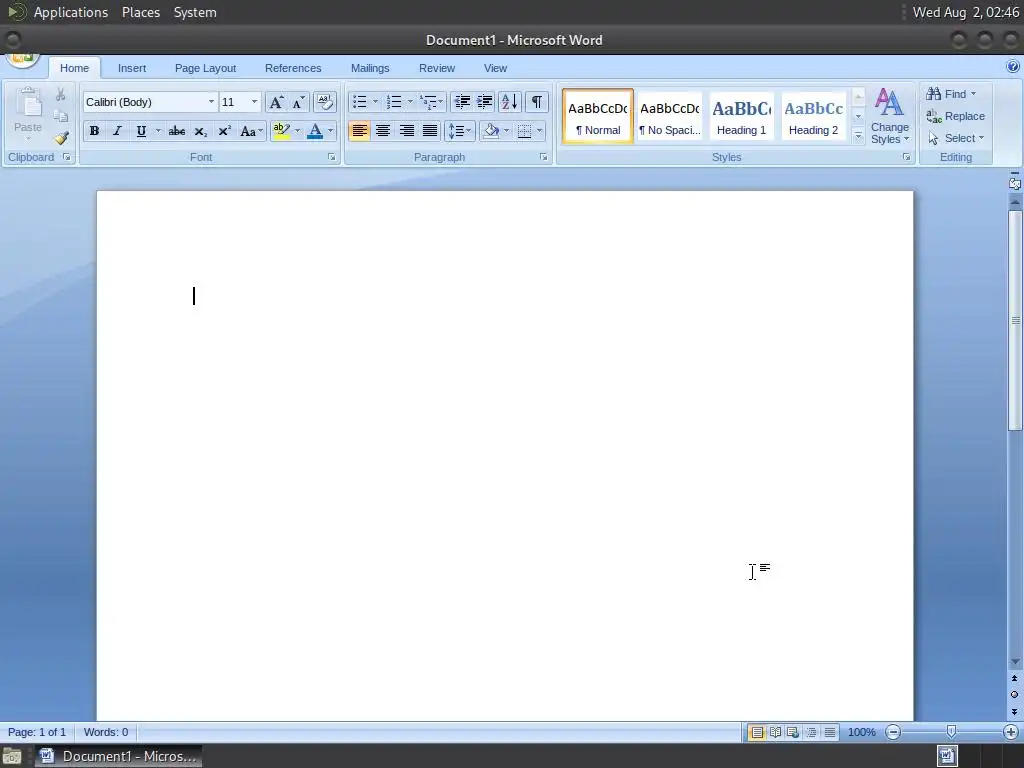Open font size dropdown showing 11
1024x768 pixels.
(x=255, y=102)
